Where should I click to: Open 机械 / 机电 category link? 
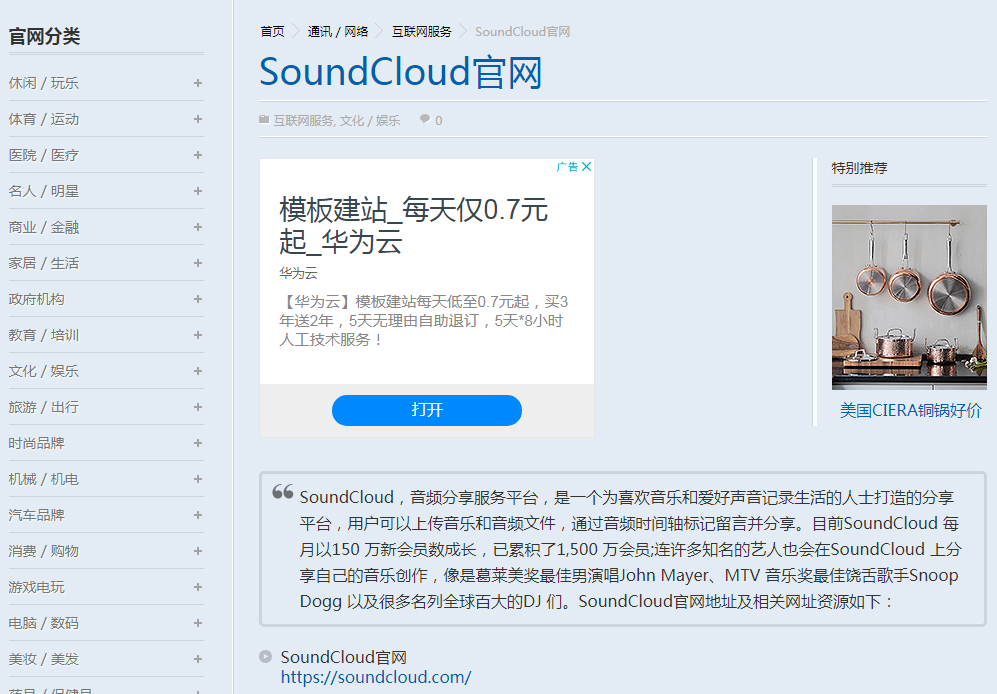(x=44, y=479)
